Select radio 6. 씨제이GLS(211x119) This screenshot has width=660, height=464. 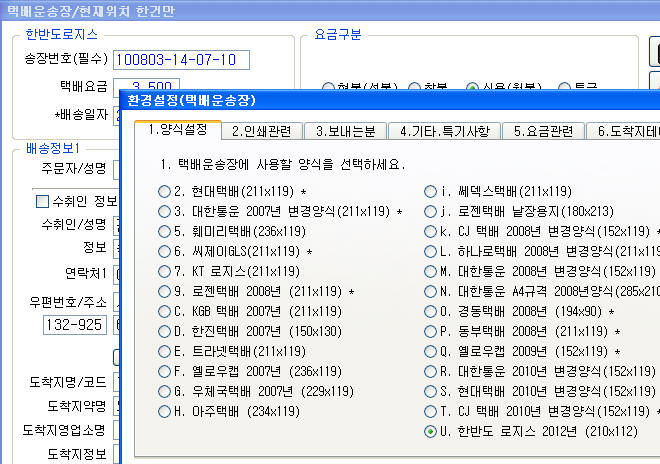click(x=164, y=252)
